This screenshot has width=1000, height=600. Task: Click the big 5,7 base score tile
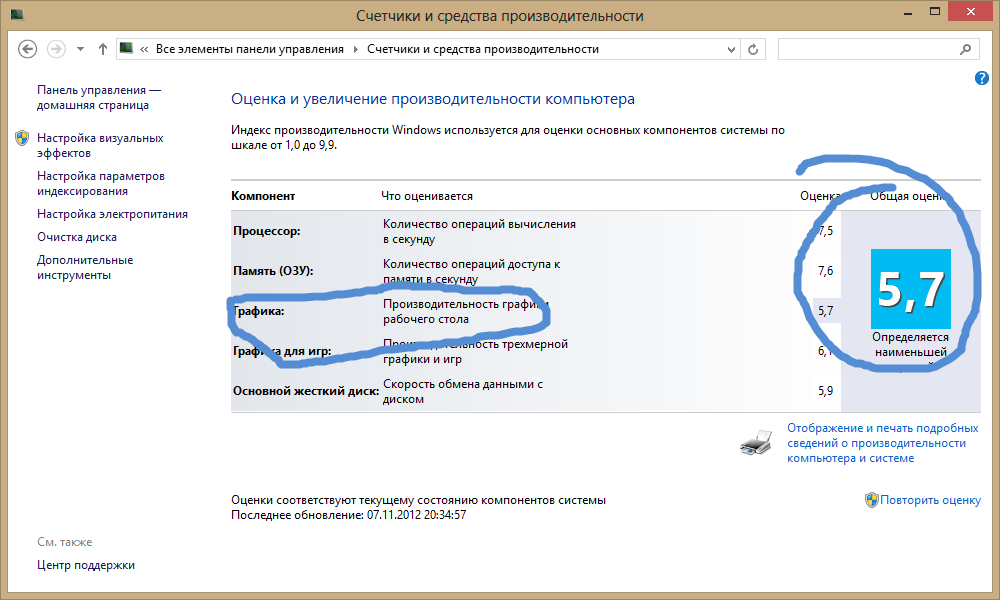click(x=911, y=289)
